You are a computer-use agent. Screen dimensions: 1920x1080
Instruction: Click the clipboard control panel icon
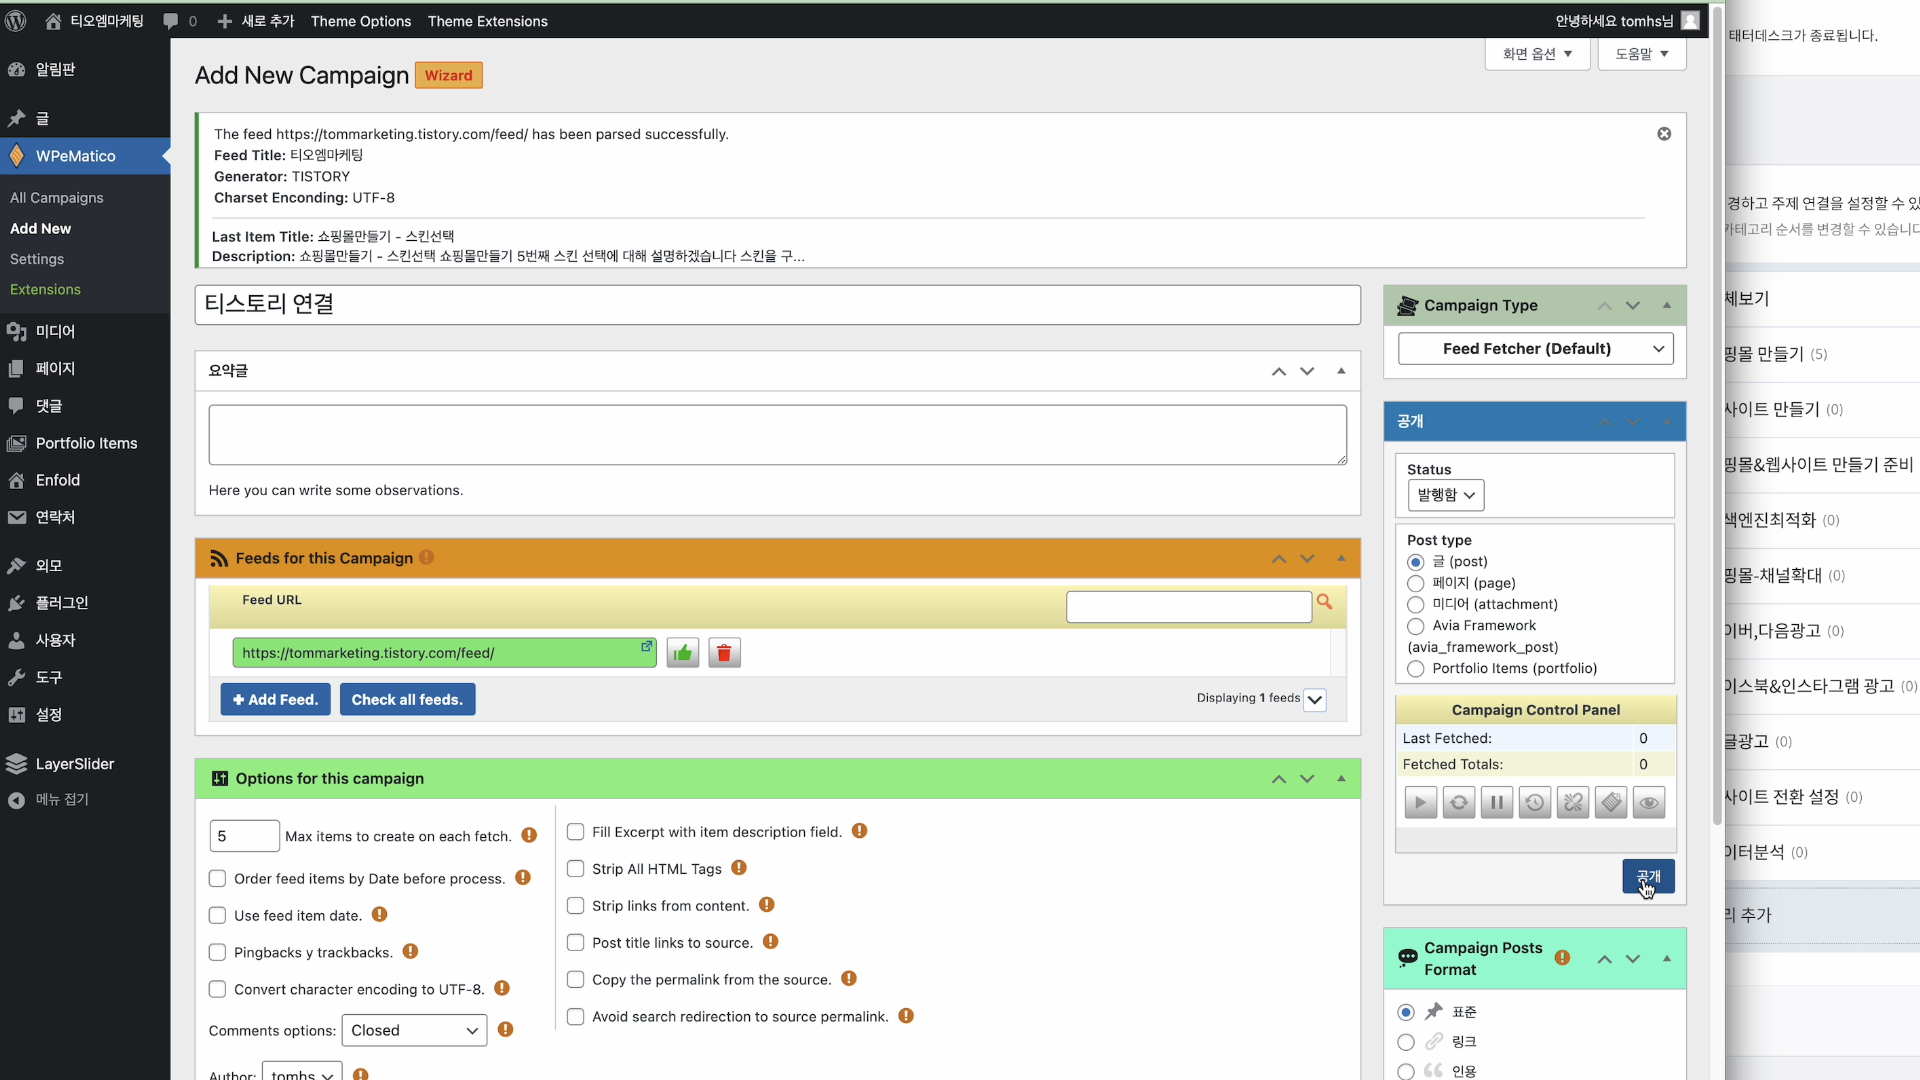point(1611,802)
